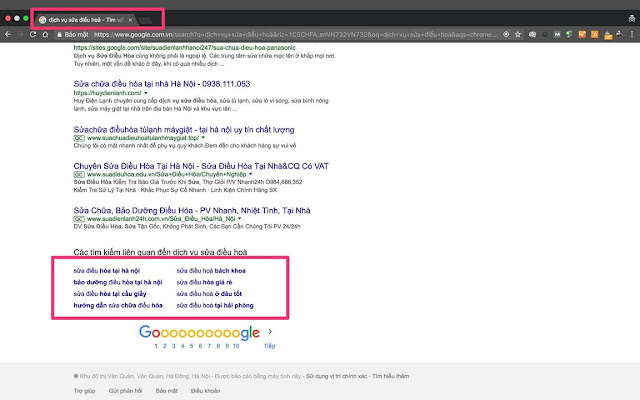The height and width of the screenshot is (400, 640).
Task: Click related search 'sửa điều hòa tại hà nội'
Action: (107, 271)
